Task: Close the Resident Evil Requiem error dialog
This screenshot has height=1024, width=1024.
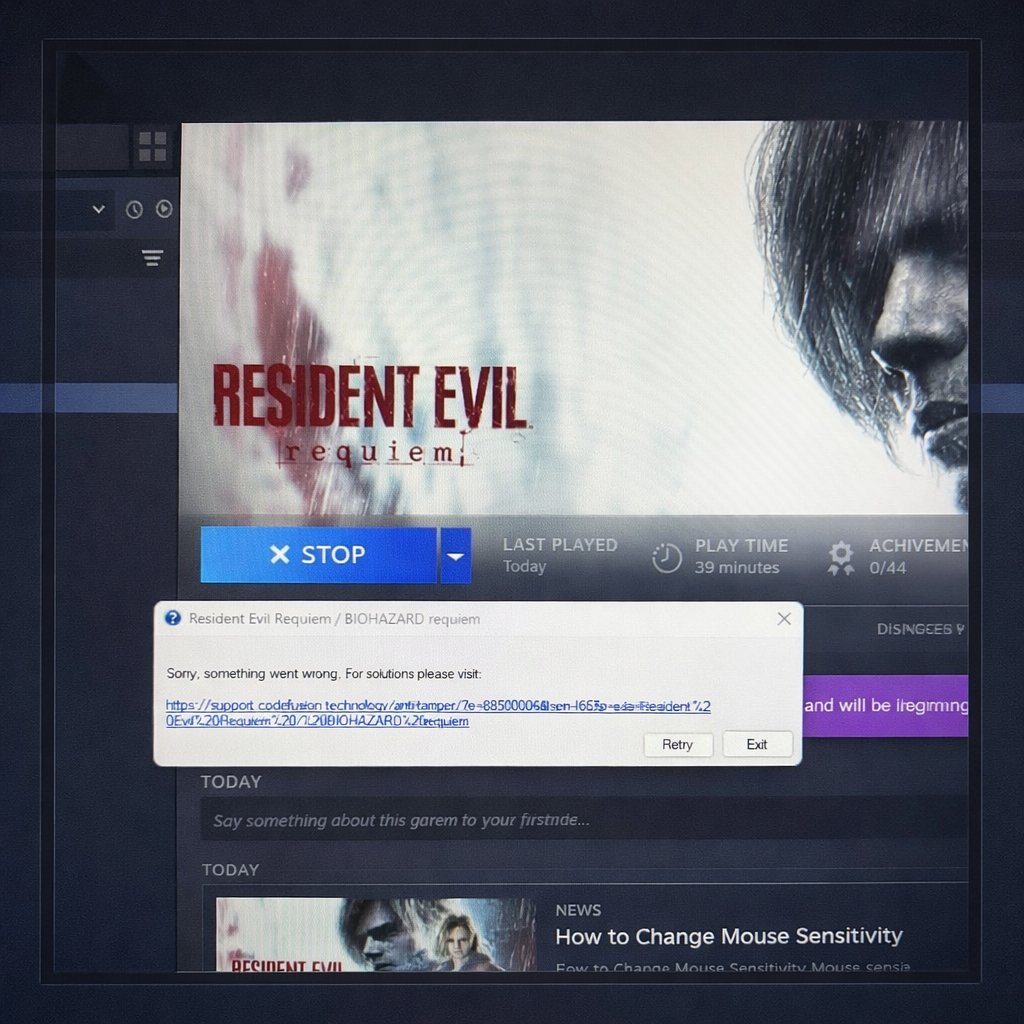Action: [x=784, y=619]
